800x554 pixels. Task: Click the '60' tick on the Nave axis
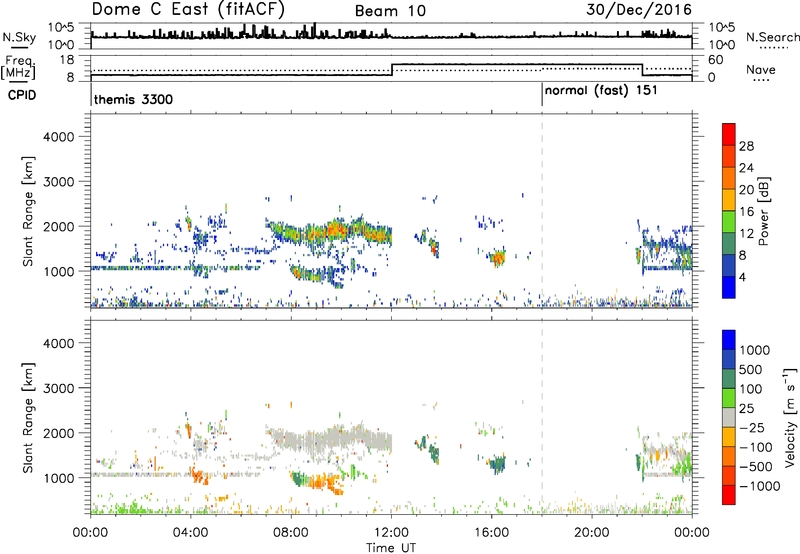pyautogui.click(x=715, y=60)
